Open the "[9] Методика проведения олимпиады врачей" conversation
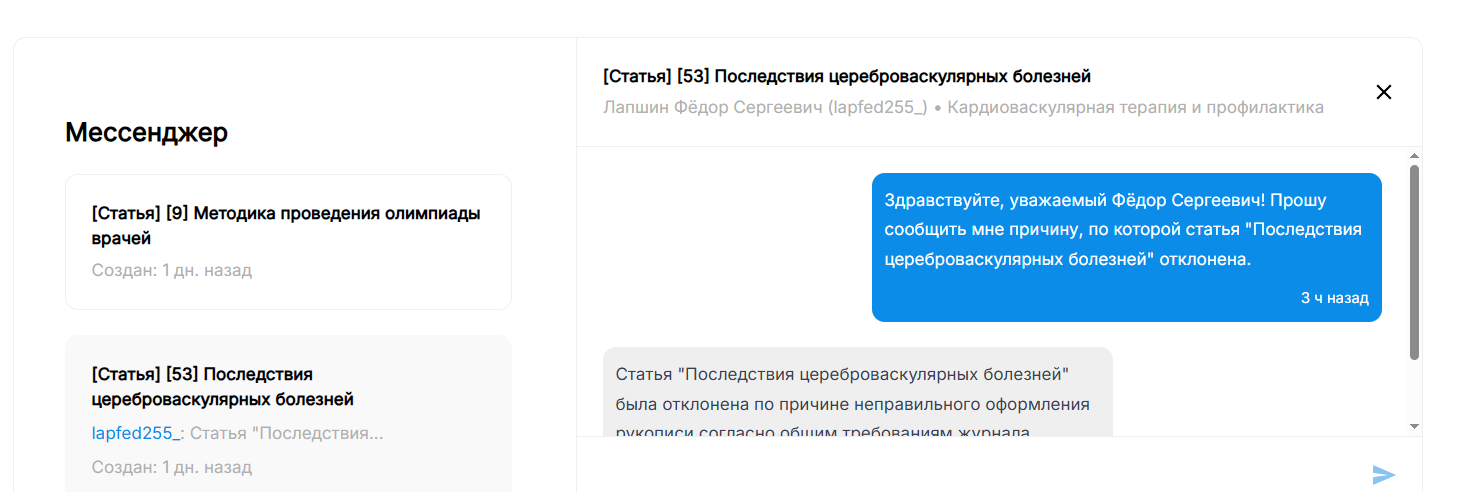The image size is (1462, 492). pos(287,226)
